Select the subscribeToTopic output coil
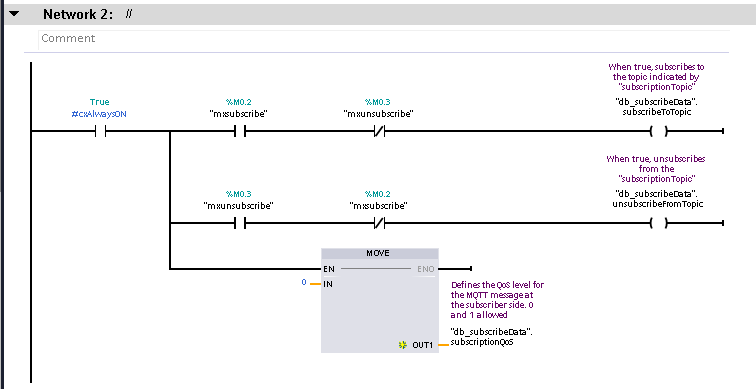The width and height of the screenshot is (756, 389). click(x=659, y=131)
